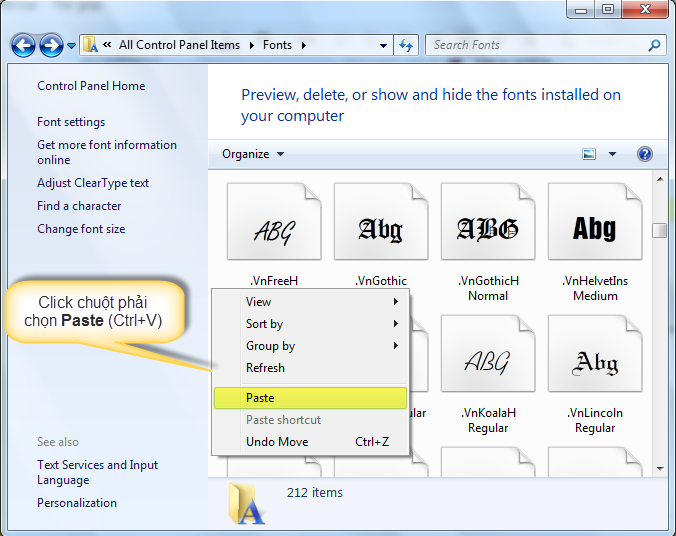Open the Help question mark icon

click(x=645, y=154)
